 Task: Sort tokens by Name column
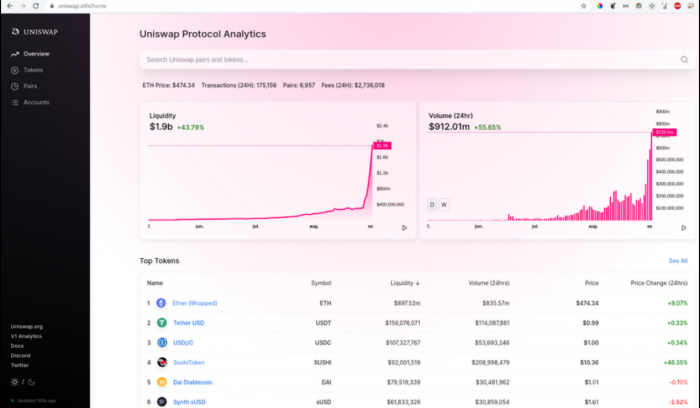click(x=155, y=283)
